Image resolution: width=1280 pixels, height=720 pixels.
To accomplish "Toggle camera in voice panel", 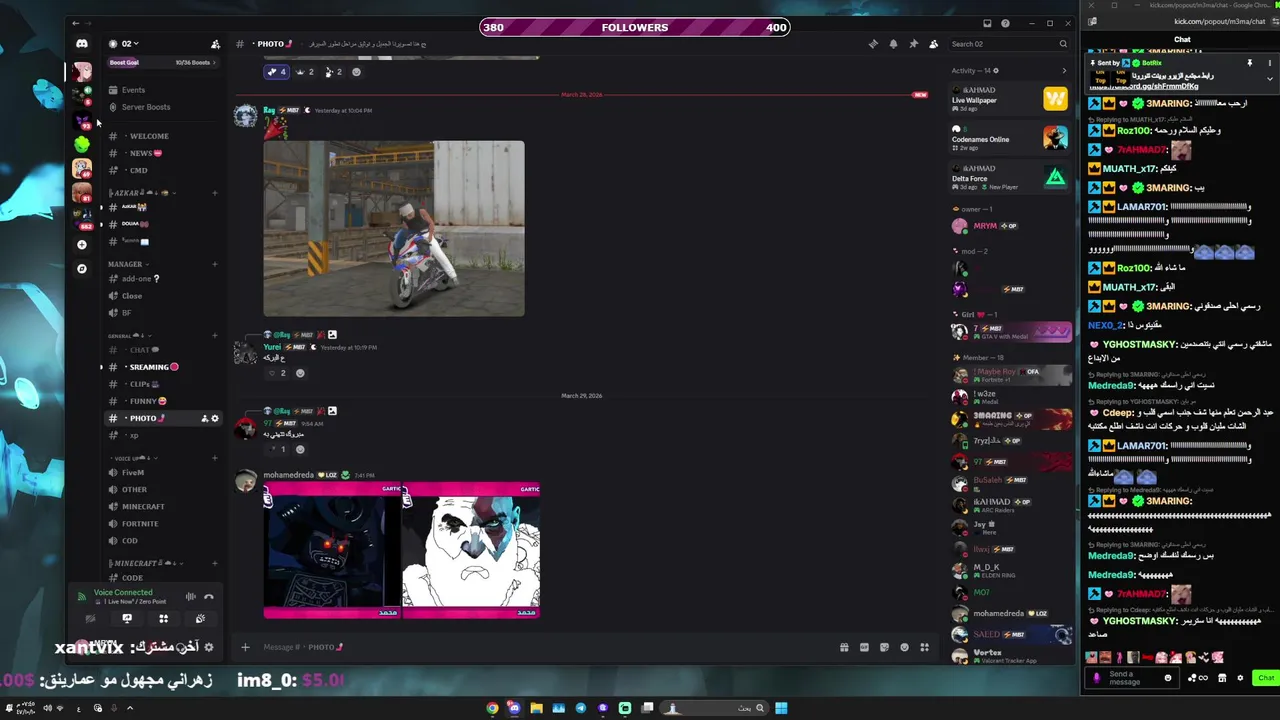I will point(90,619).
